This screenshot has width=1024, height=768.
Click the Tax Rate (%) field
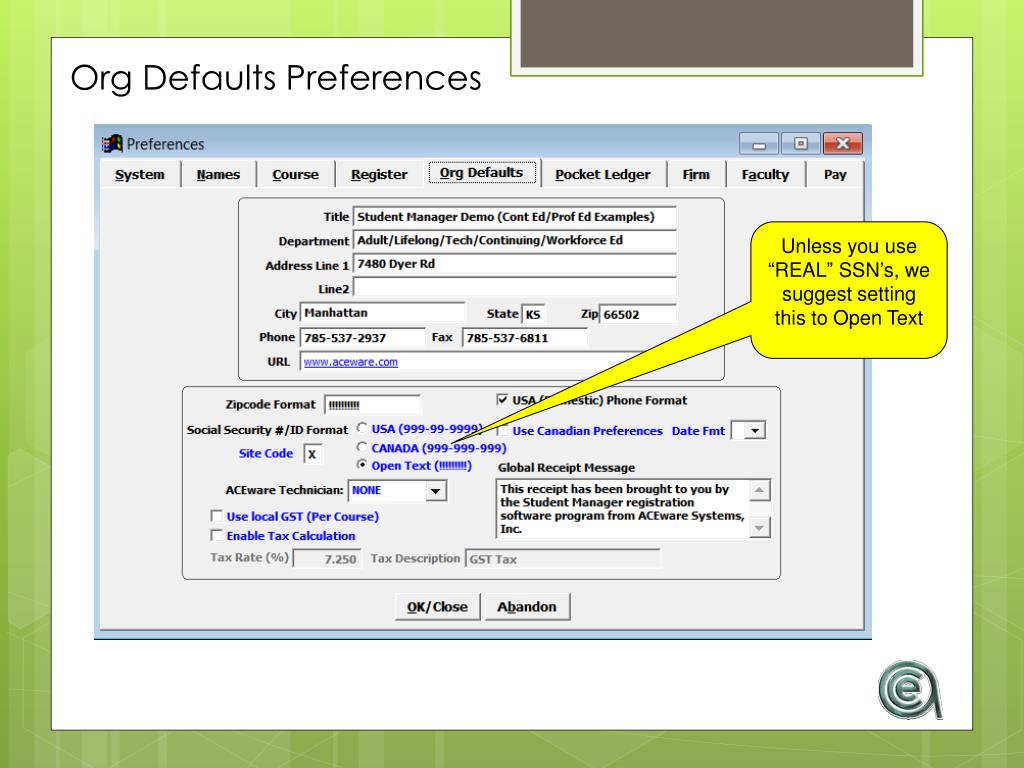[x=327, y=559]
